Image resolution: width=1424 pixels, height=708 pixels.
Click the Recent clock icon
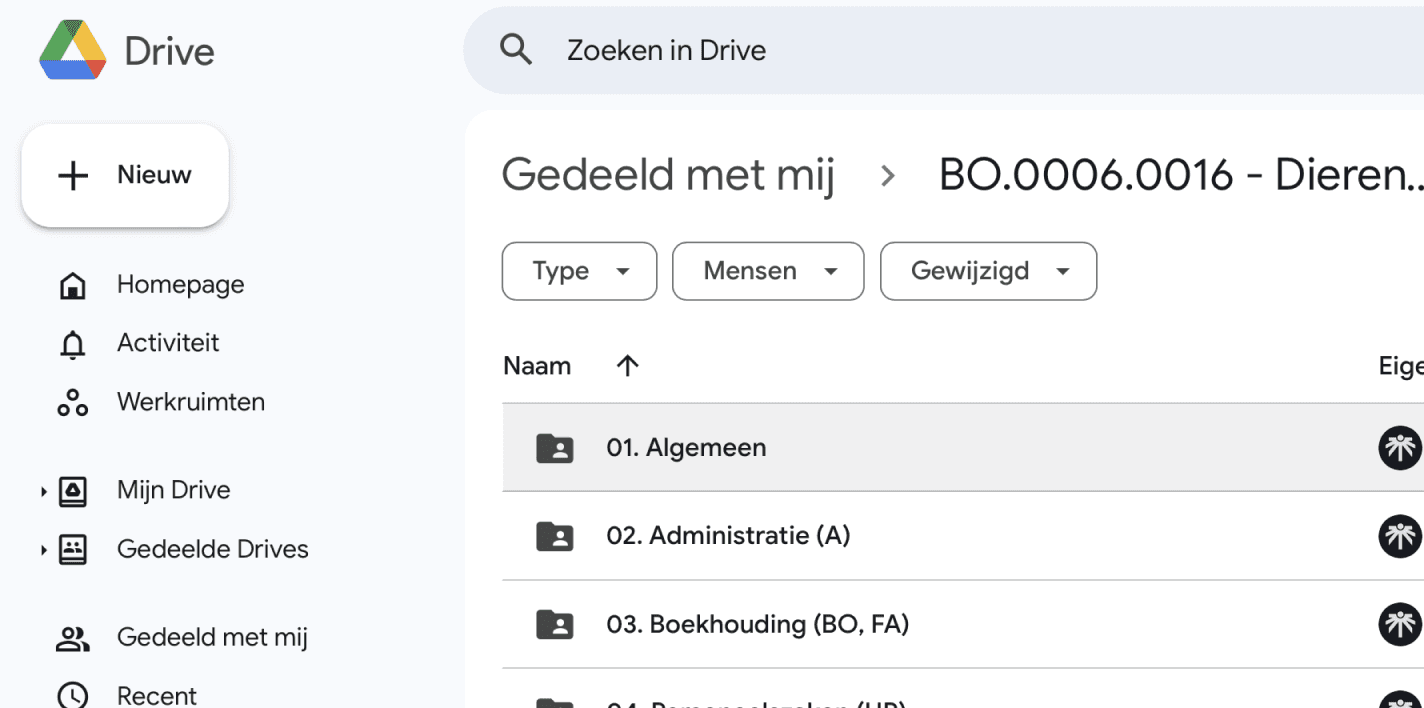[72, 696]
